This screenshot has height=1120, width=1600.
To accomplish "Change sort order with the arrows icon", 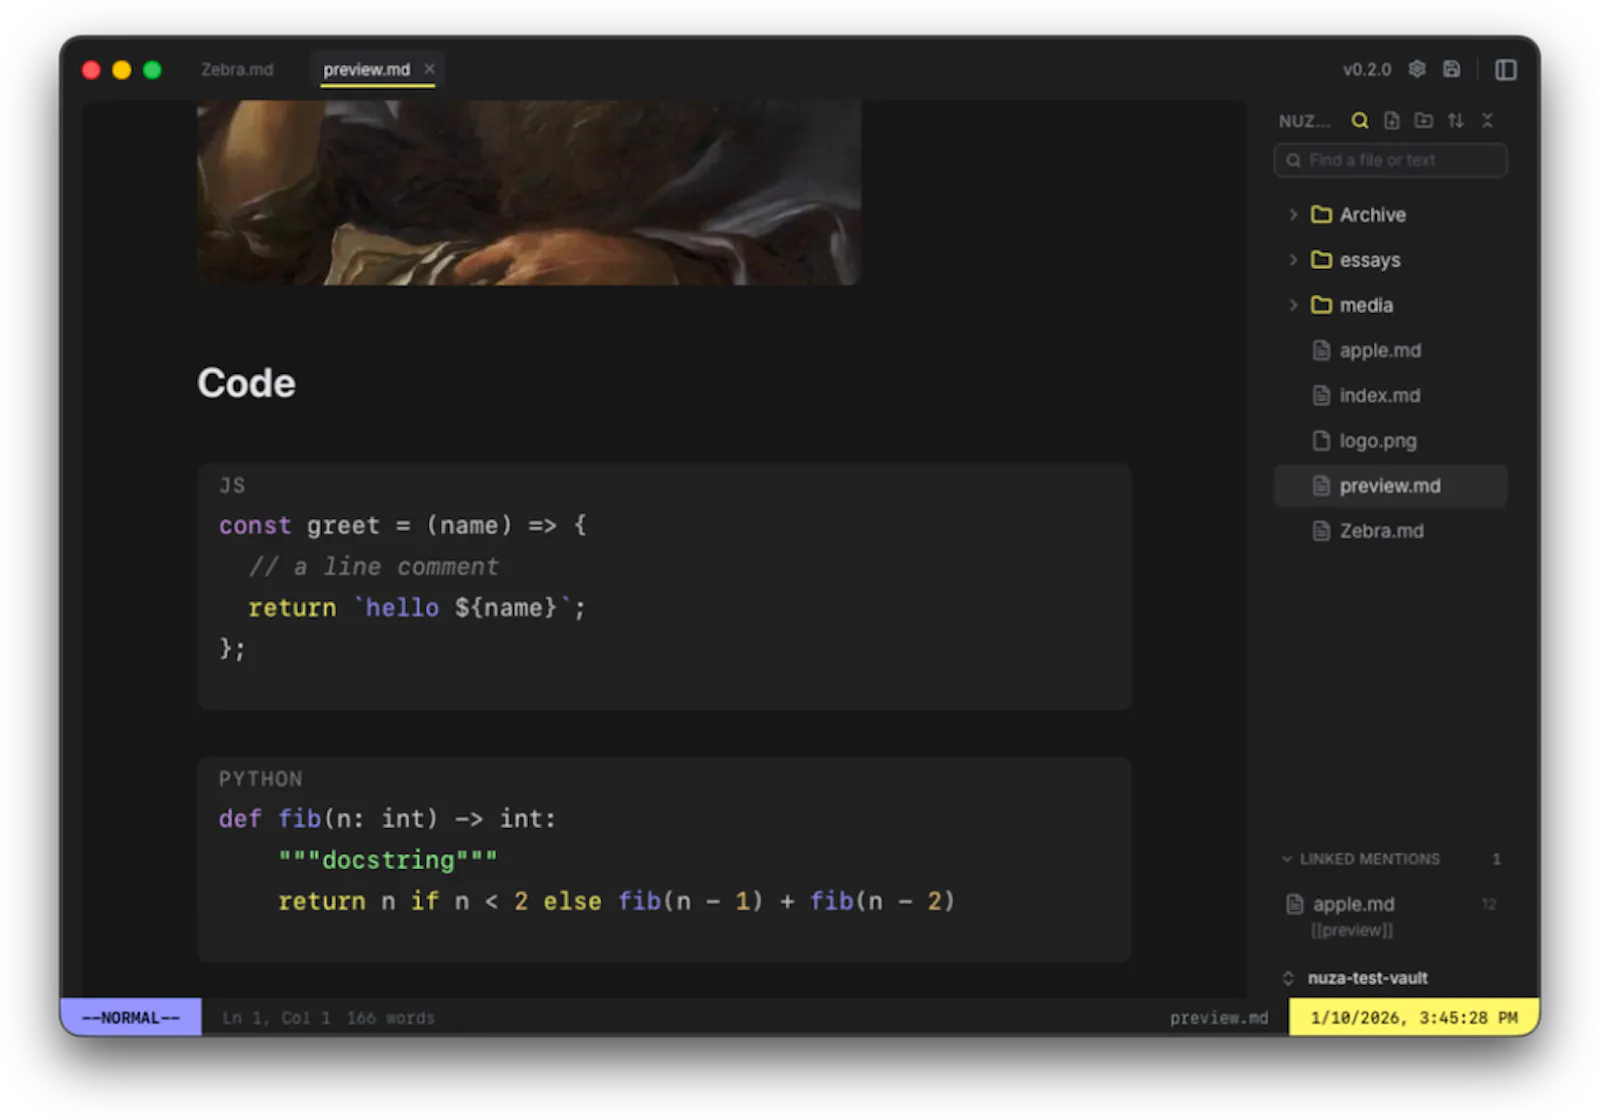I will coord(1456,121).
